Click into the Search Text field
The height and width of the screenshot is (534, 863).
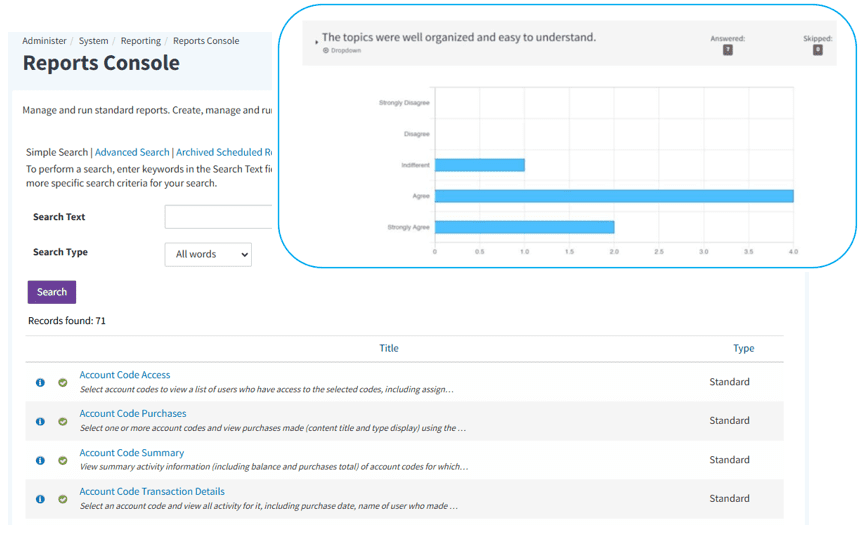(x=220, y=217)
